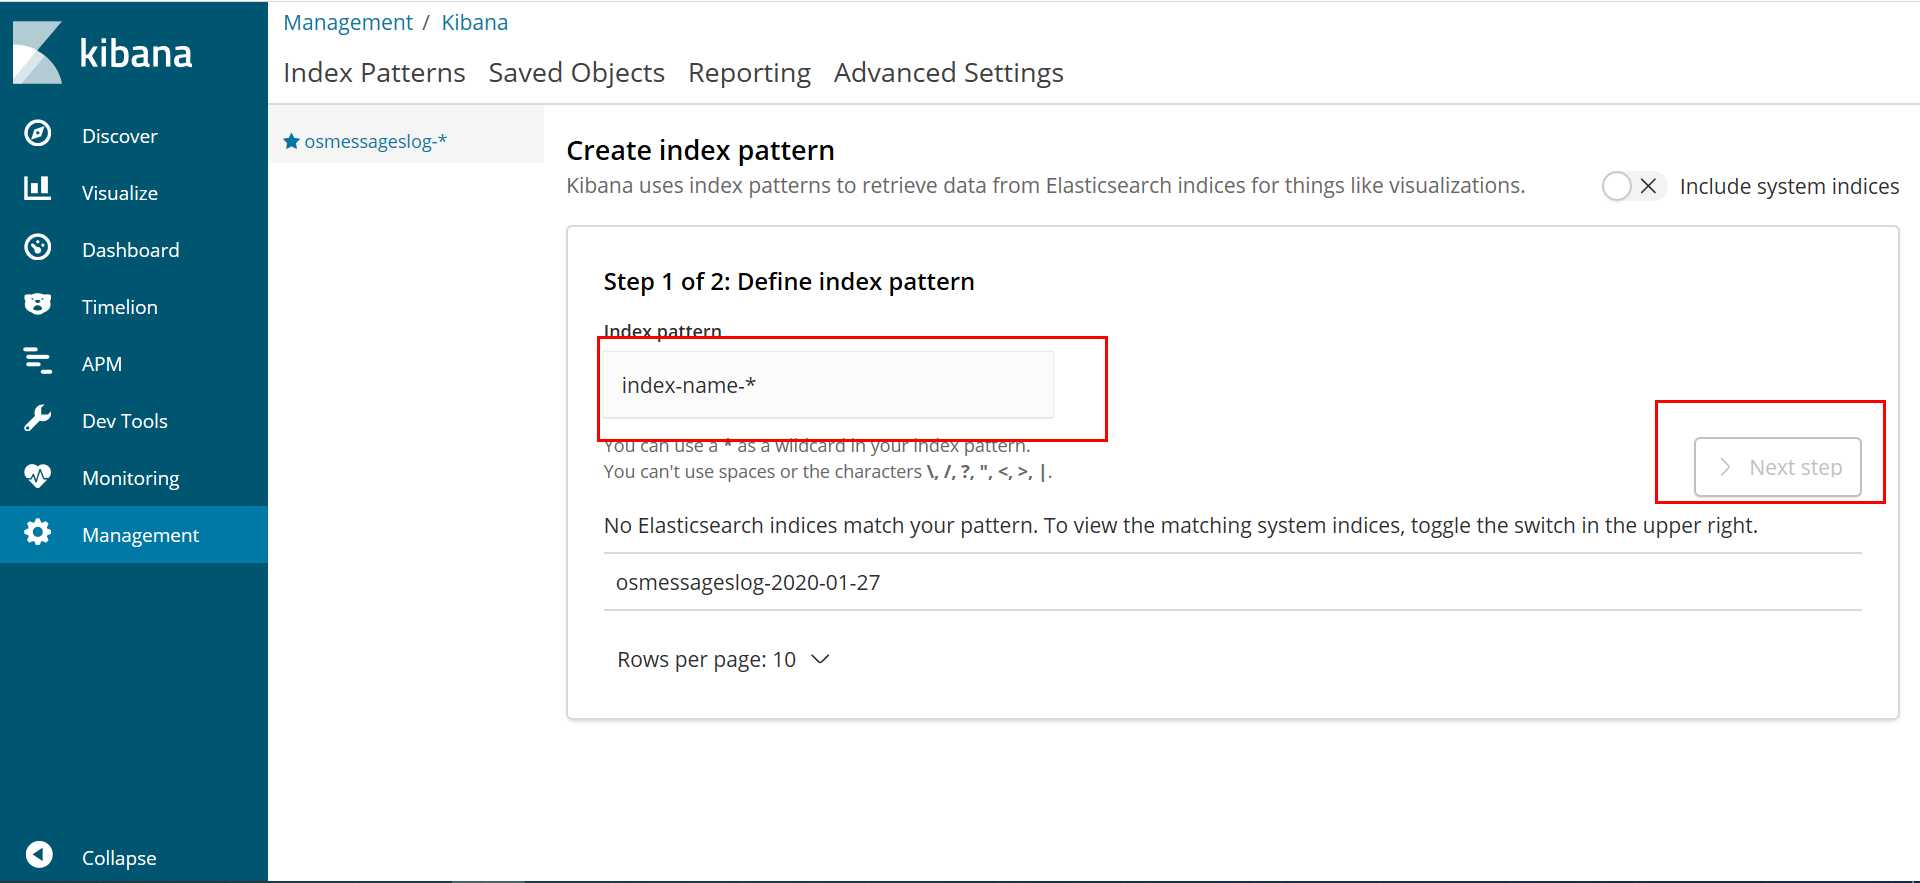Expand Rows per page dropdown
1920x883 pixels.
click(x=724, y=660)
